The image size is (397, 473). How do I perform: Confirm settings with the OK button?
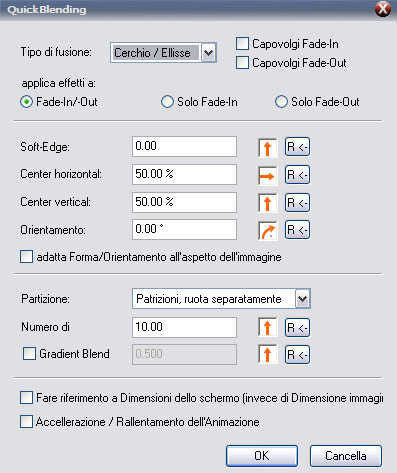click(262, 456)
